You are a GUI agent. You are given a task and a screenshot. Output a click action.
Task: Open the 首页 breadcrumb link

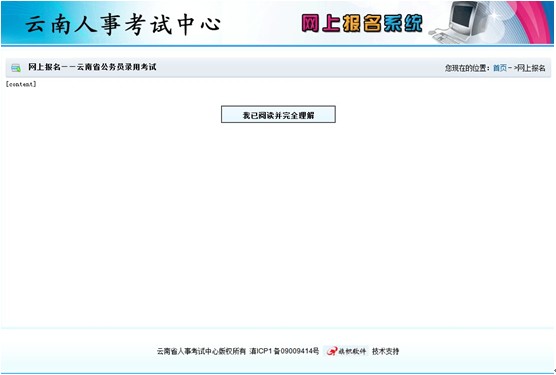[500, 68]
